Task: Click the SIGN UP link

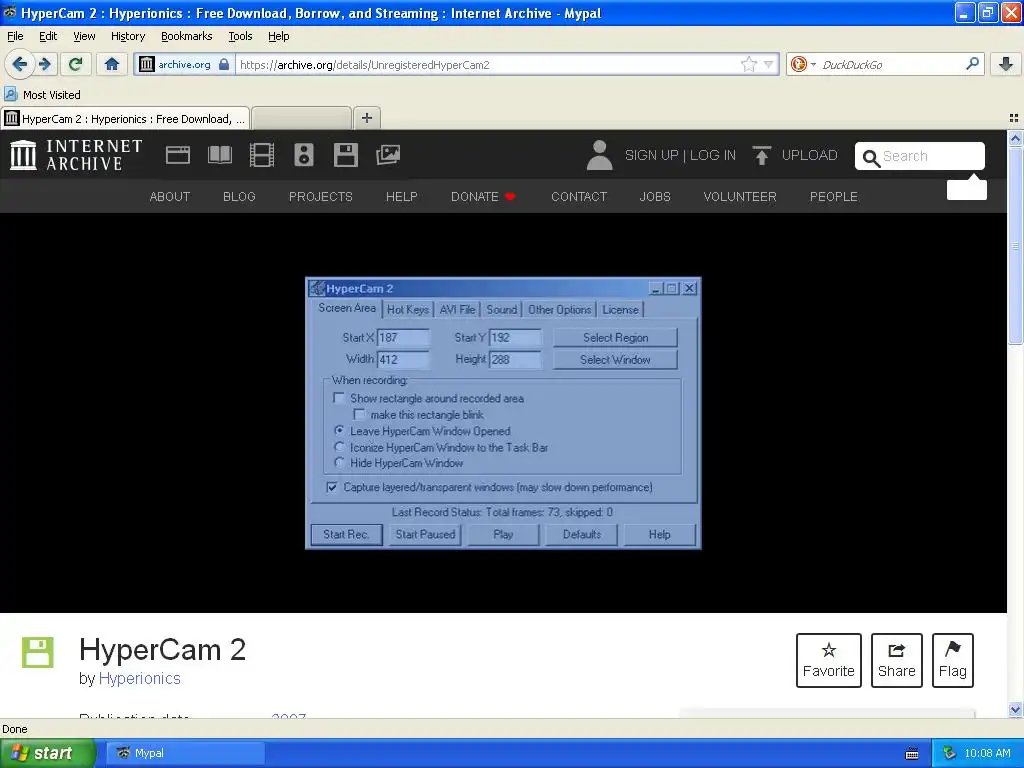Action: pos(651,155)
